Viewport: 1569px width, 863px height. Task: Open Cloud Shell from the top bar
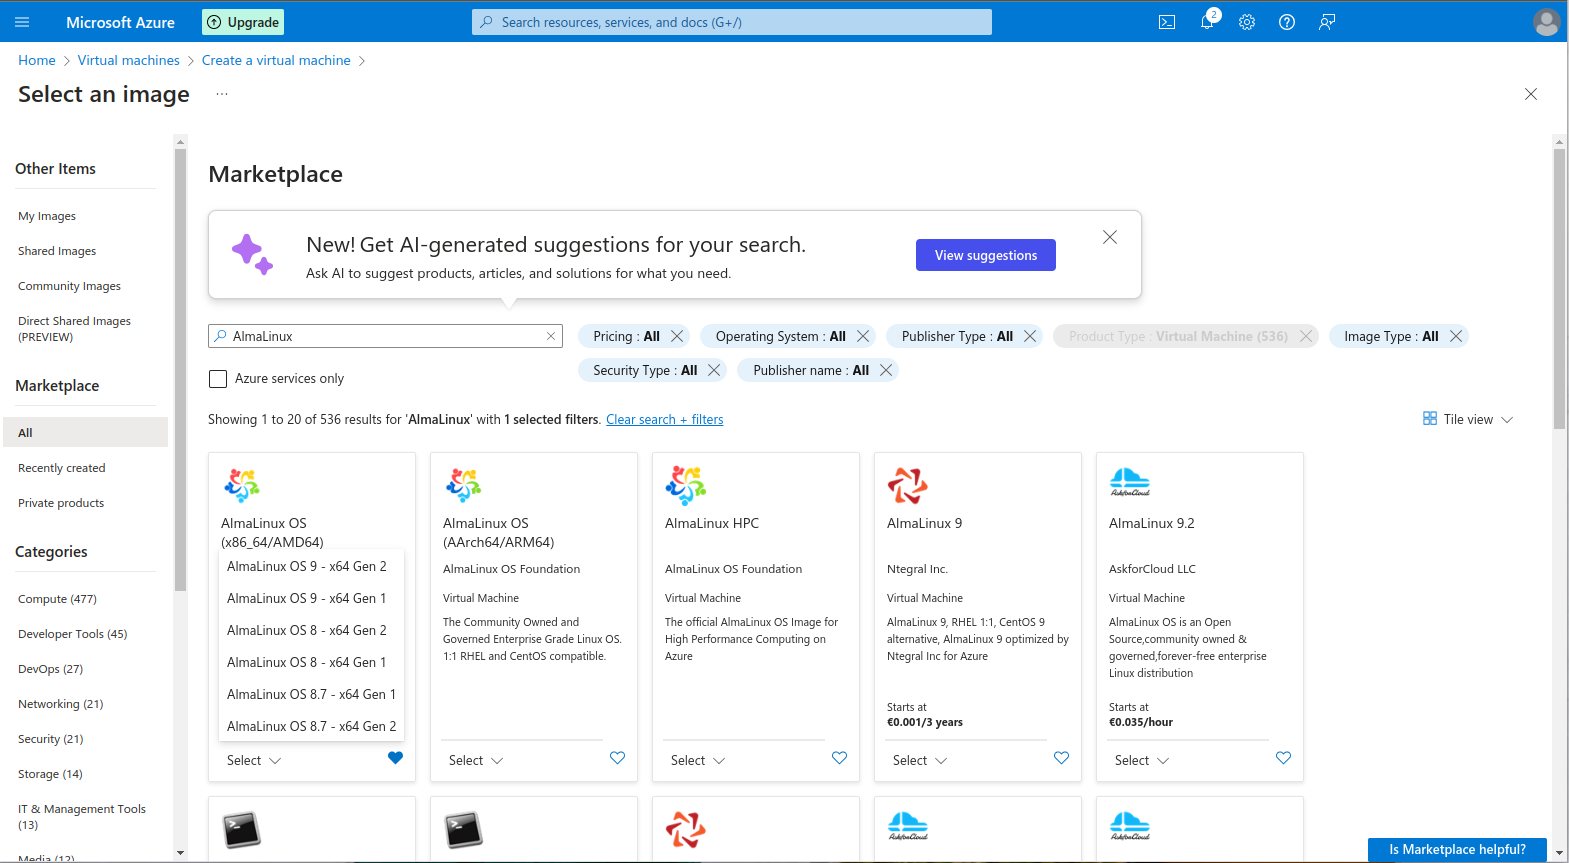[1167, 22]
